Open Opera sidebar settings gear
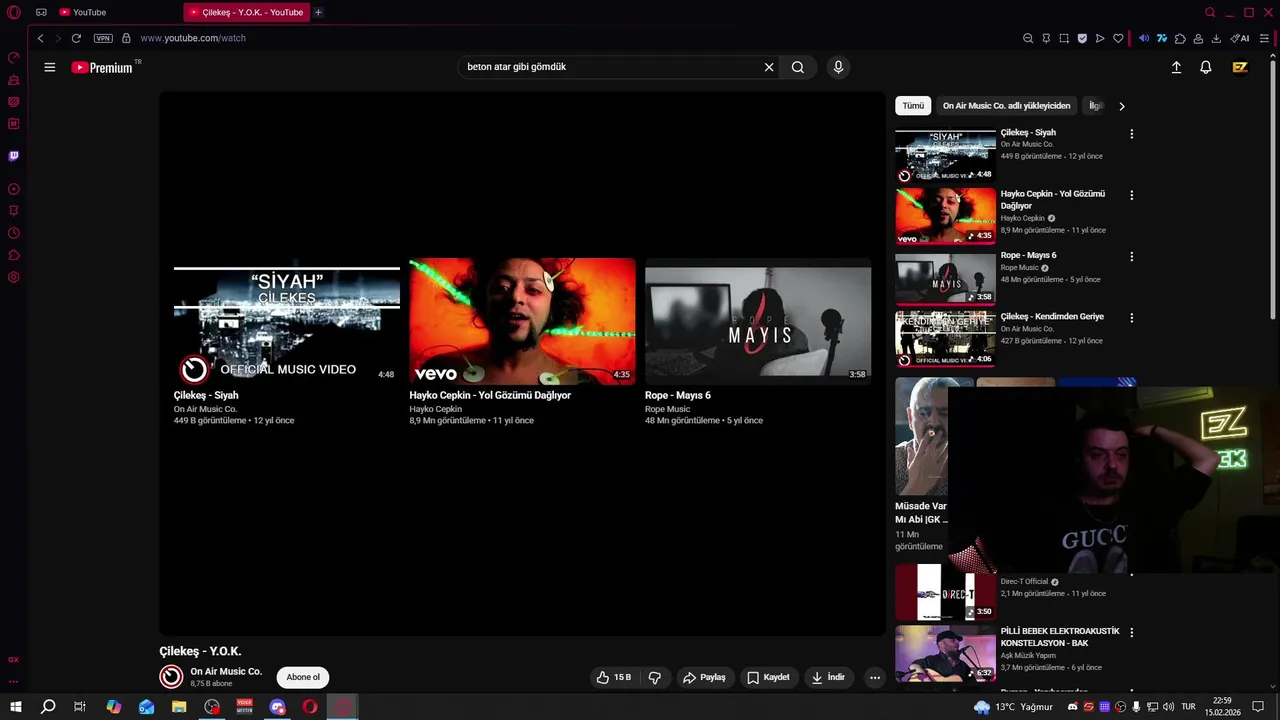This screenshot has height=720, width=1280. 14,277
